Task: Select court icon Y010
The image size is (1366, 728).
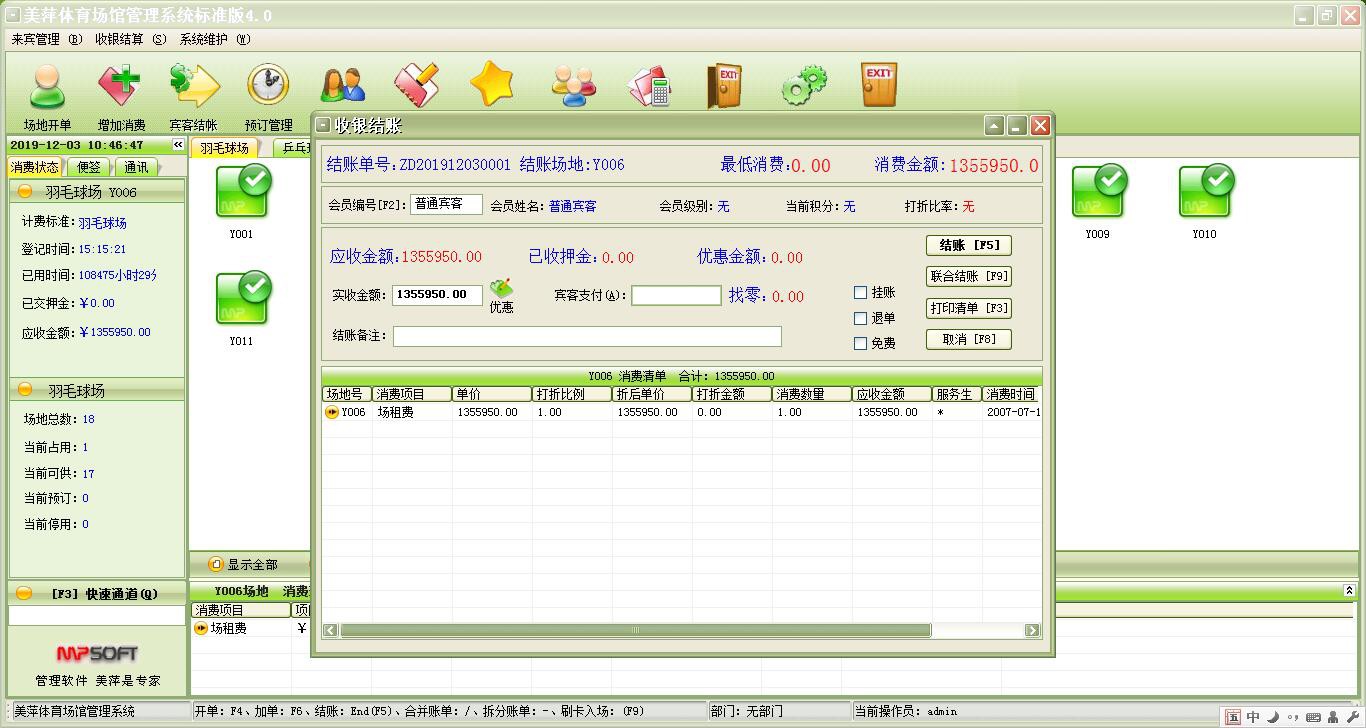Action: click(x=1205, y=192)
